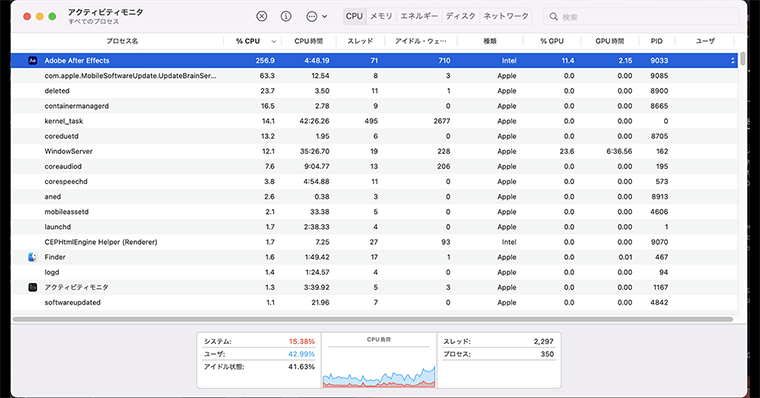Click the magnifier icon in search field
This screenshot has height=398, width=760.
point(554,17)
